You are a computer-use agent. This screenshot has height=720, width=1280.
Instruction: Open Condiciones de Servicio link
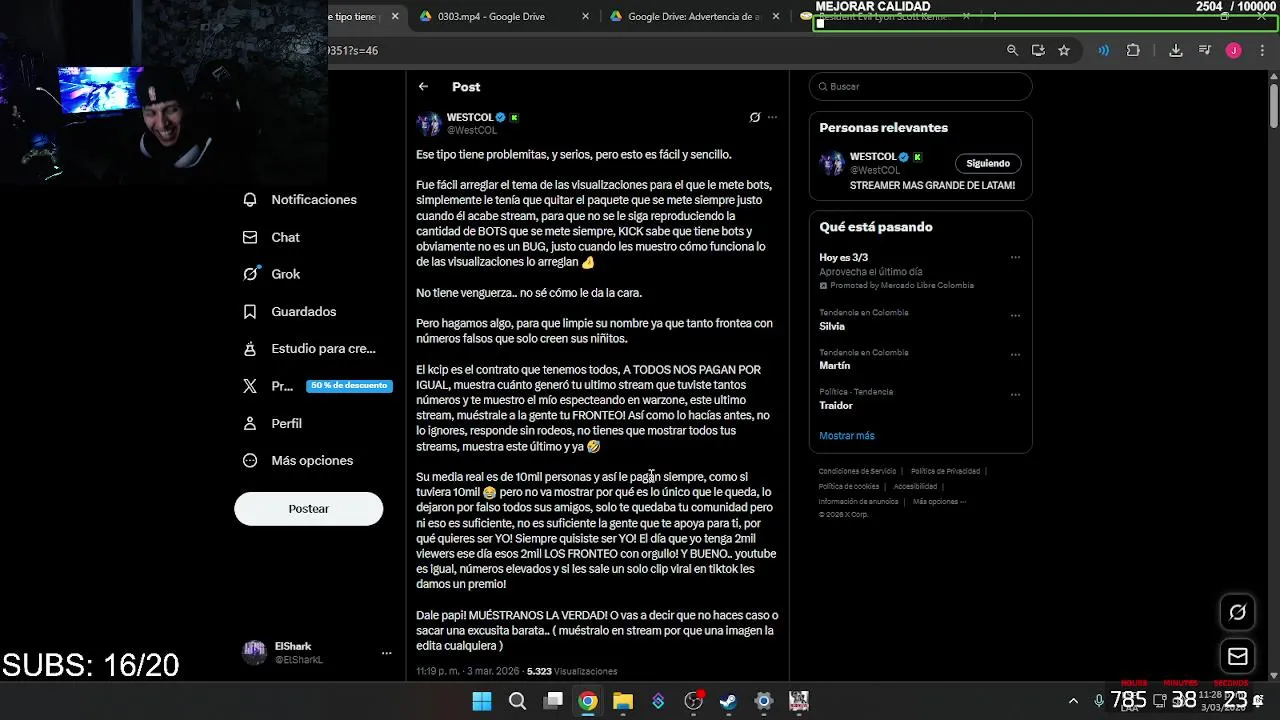(x=857, y=472)
